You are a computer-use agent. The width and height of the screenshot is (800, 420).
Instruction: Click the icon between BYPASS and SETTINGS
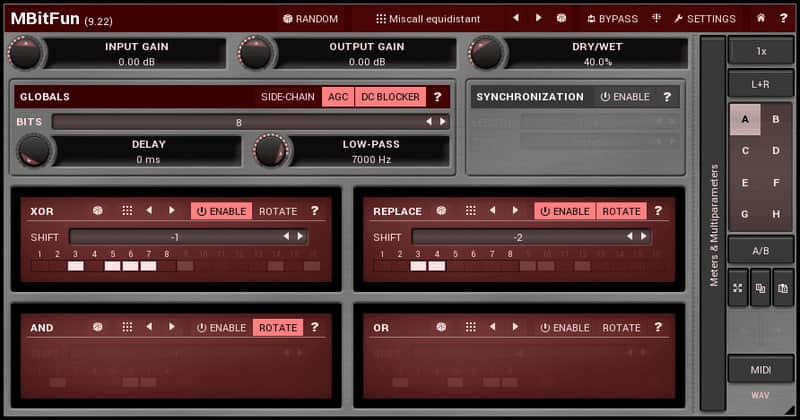(656, 18)
